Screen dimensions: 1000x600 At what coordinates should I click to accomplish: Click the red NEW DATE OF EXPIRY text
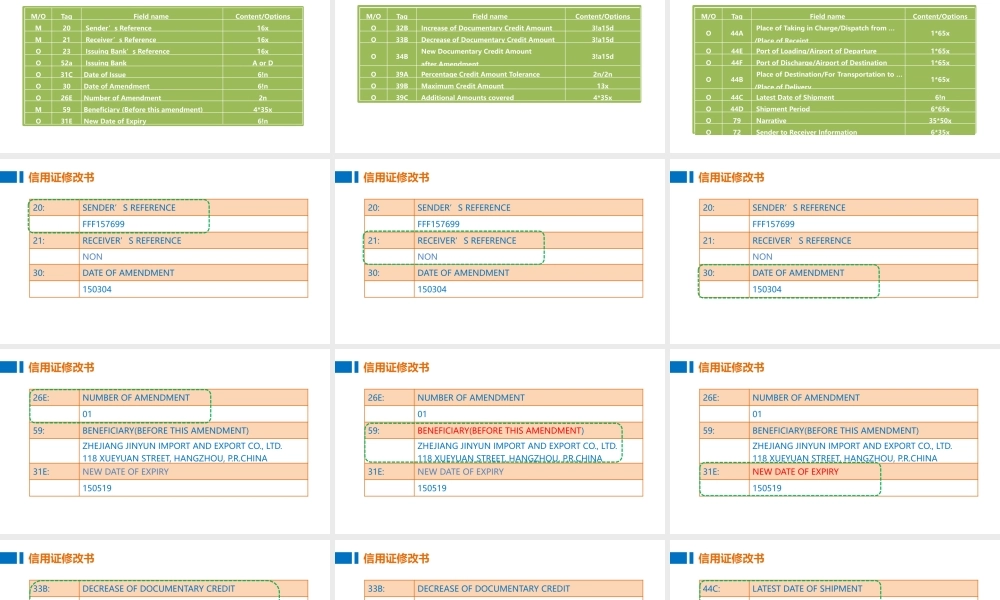pos(795,471)
